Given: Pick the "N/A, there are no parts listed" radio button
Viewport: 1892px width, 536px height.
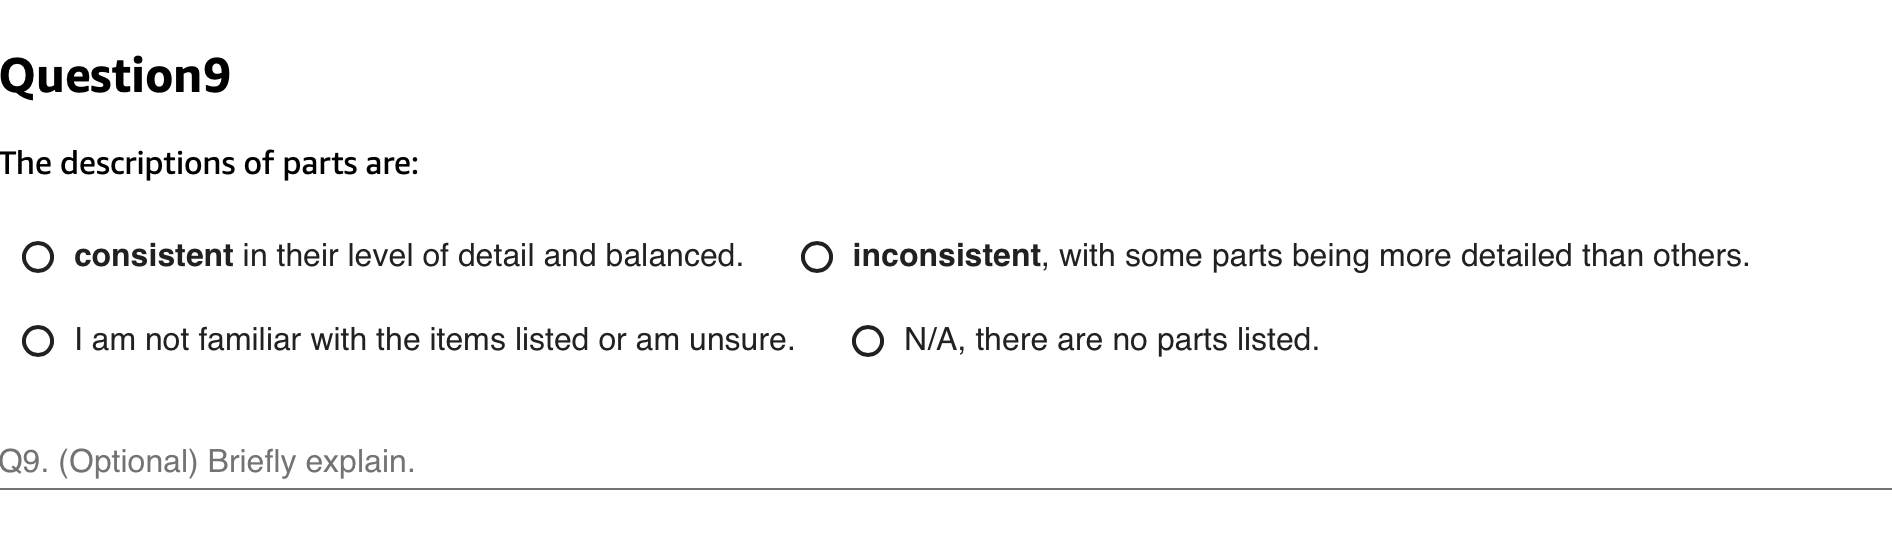Looking at the screenshot, I should [867, 342].
